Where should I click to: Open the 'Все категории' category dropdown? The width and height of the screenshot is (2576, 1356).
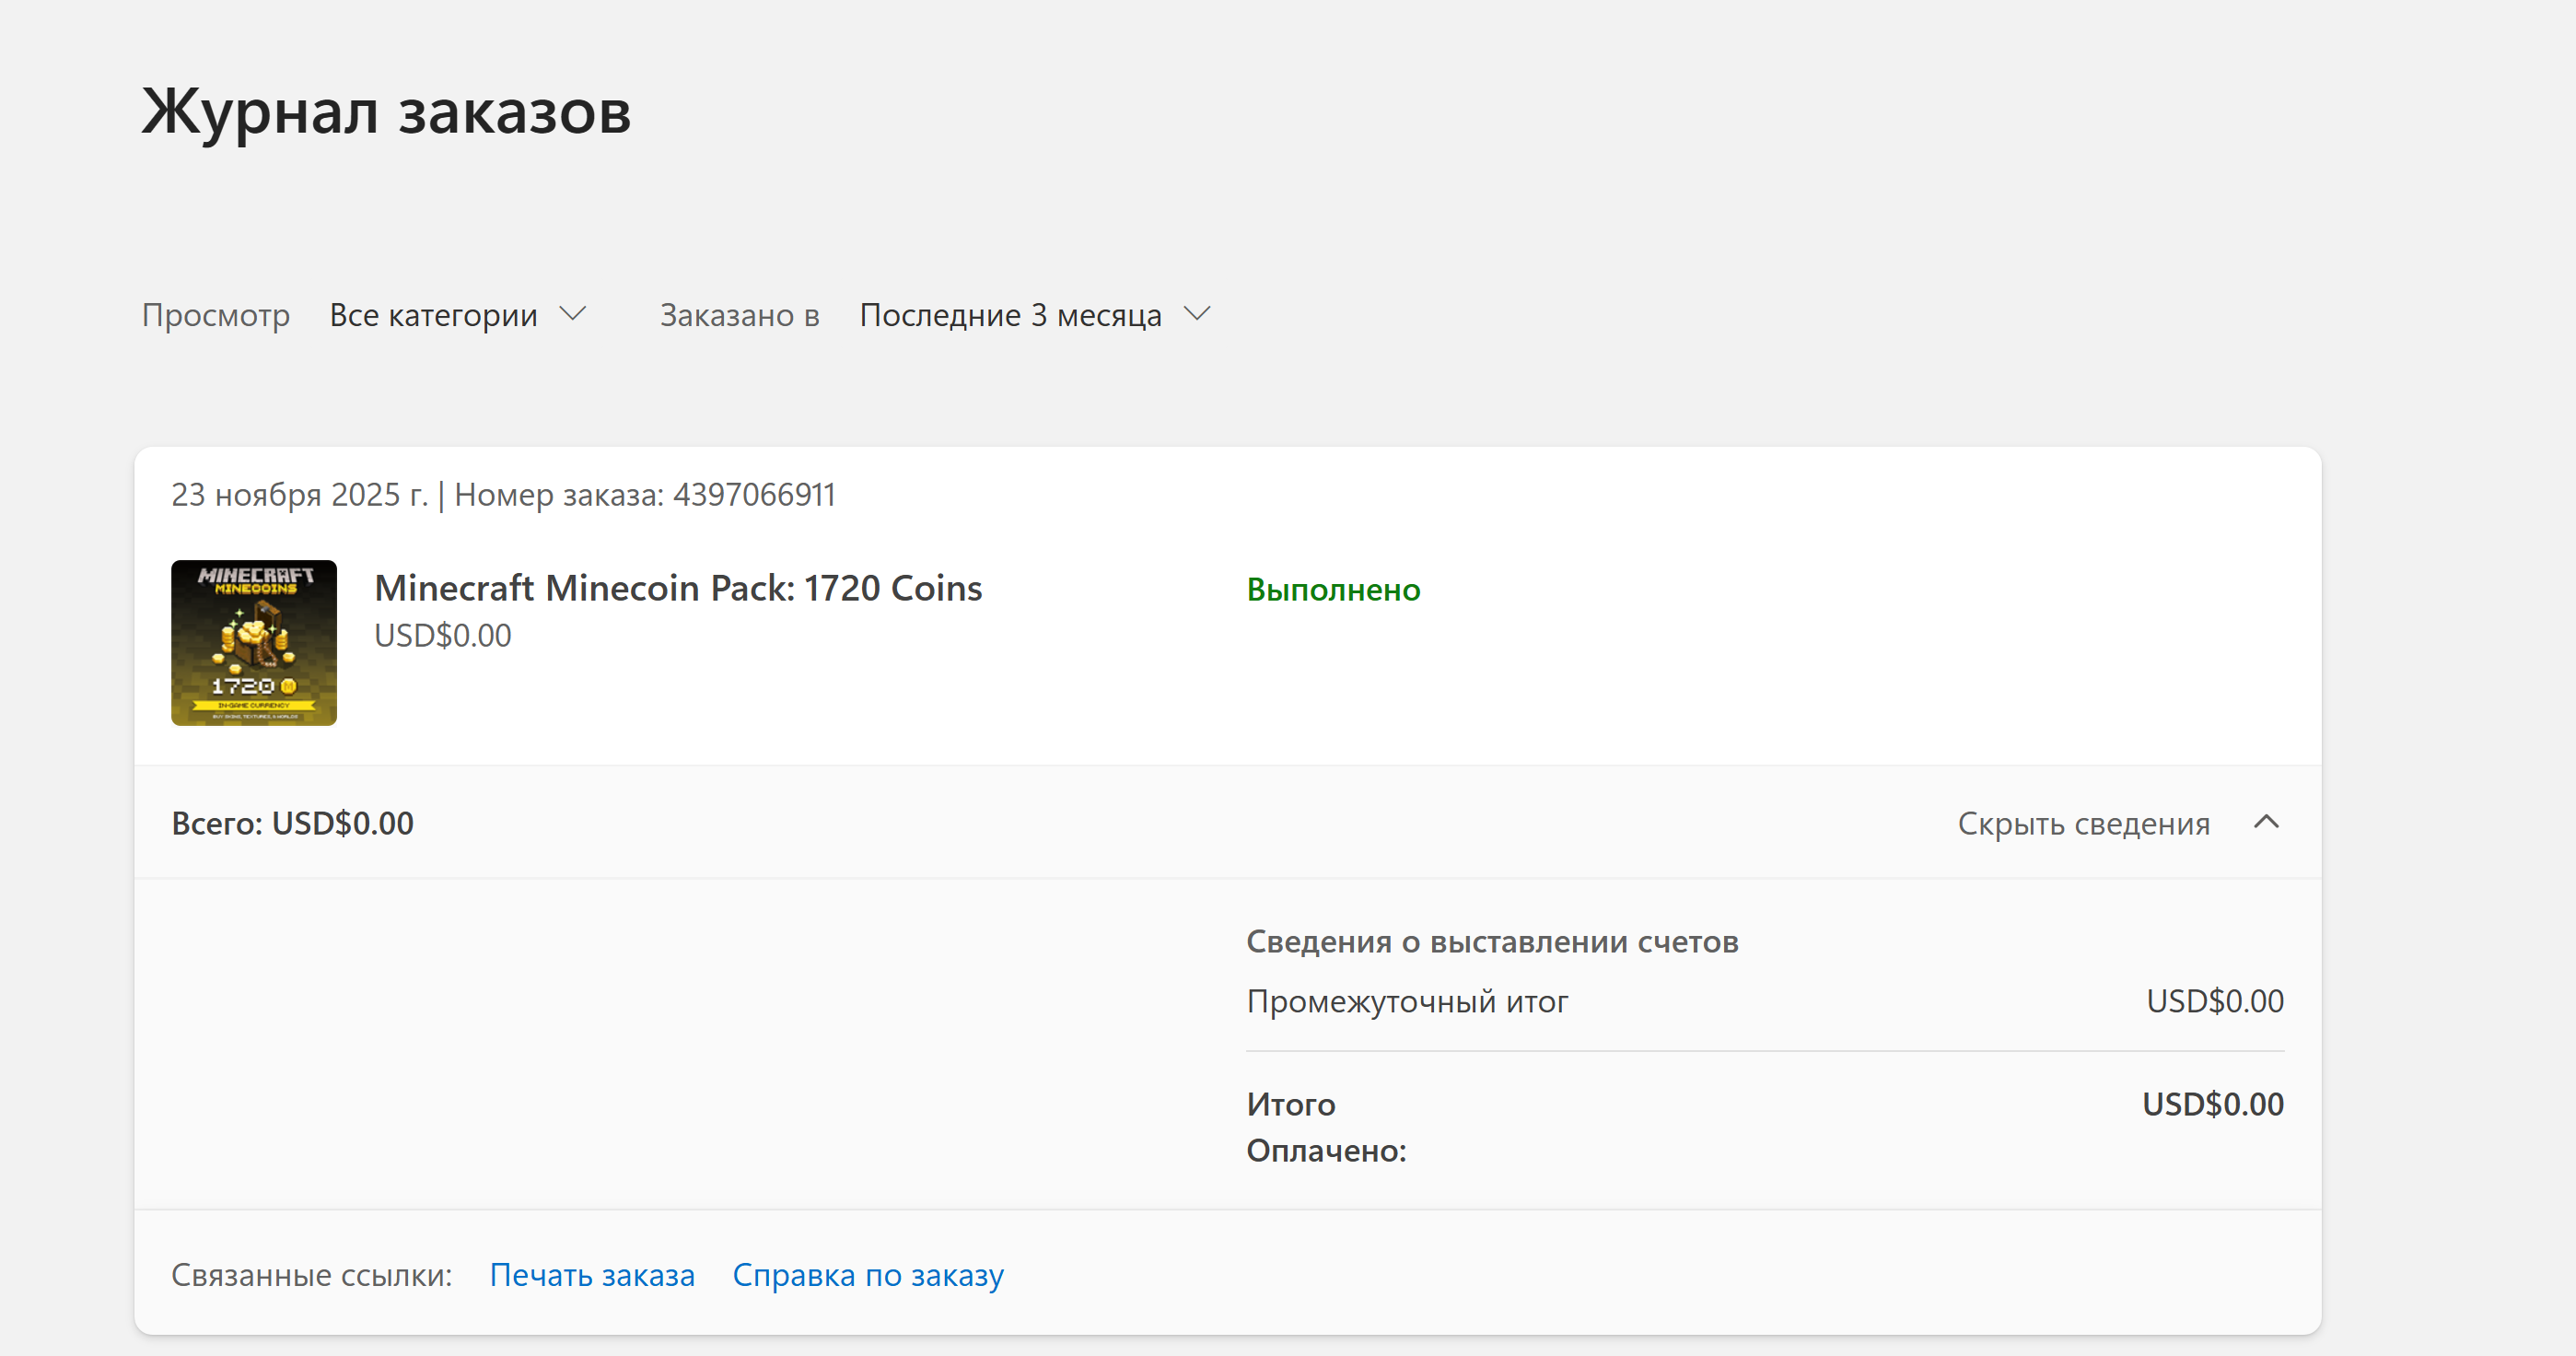458,315
